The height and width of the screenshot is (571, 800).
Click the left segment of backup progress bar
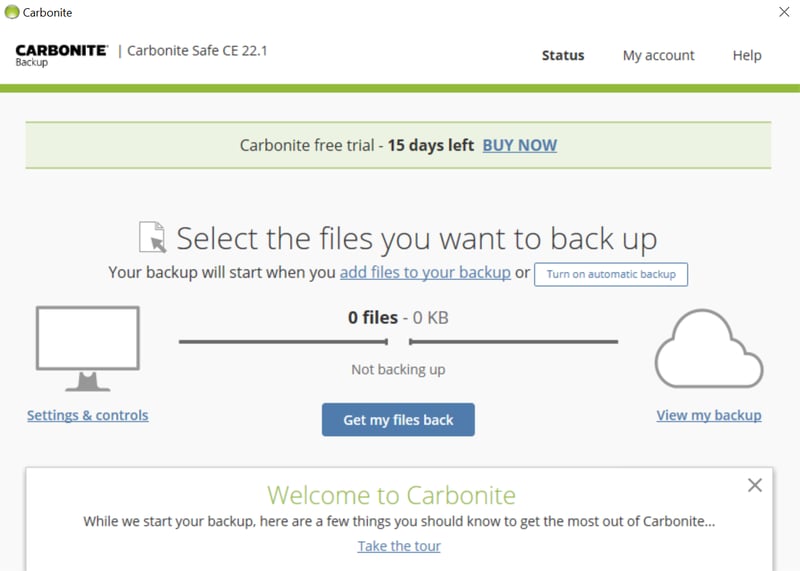(283, 342)
